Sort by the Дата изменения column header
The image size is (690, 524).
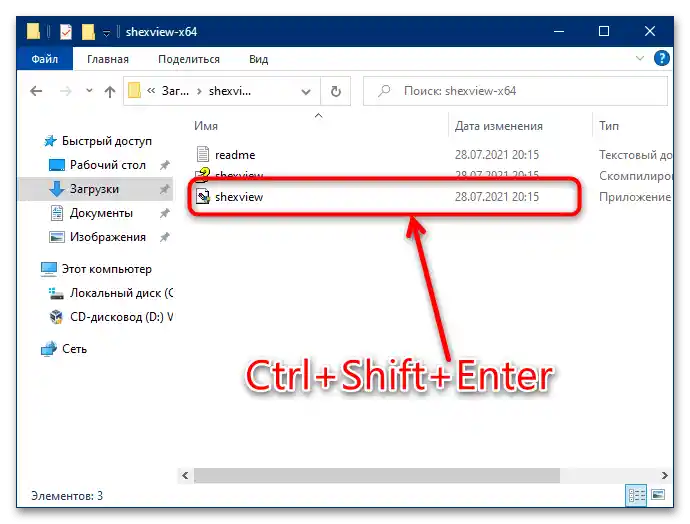(x=499, y=126)
